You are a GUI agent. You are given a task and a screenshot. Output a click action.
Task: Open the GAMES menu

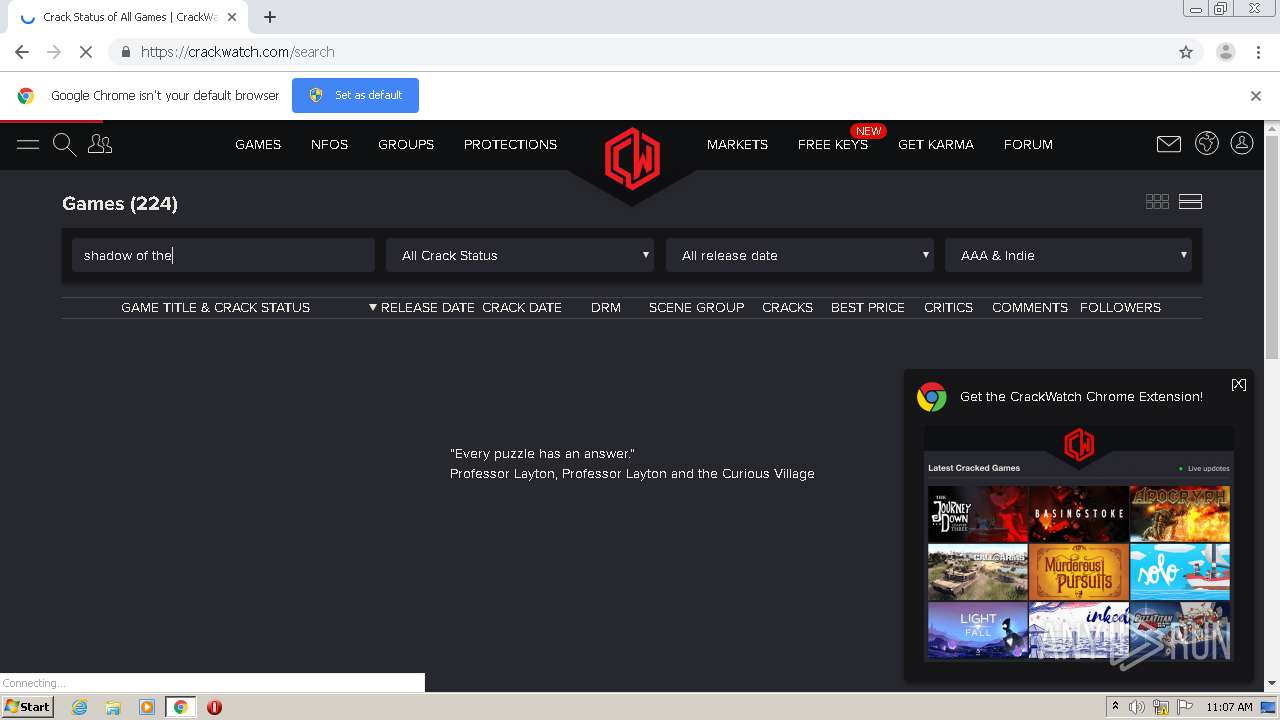[x=258, y=144]
